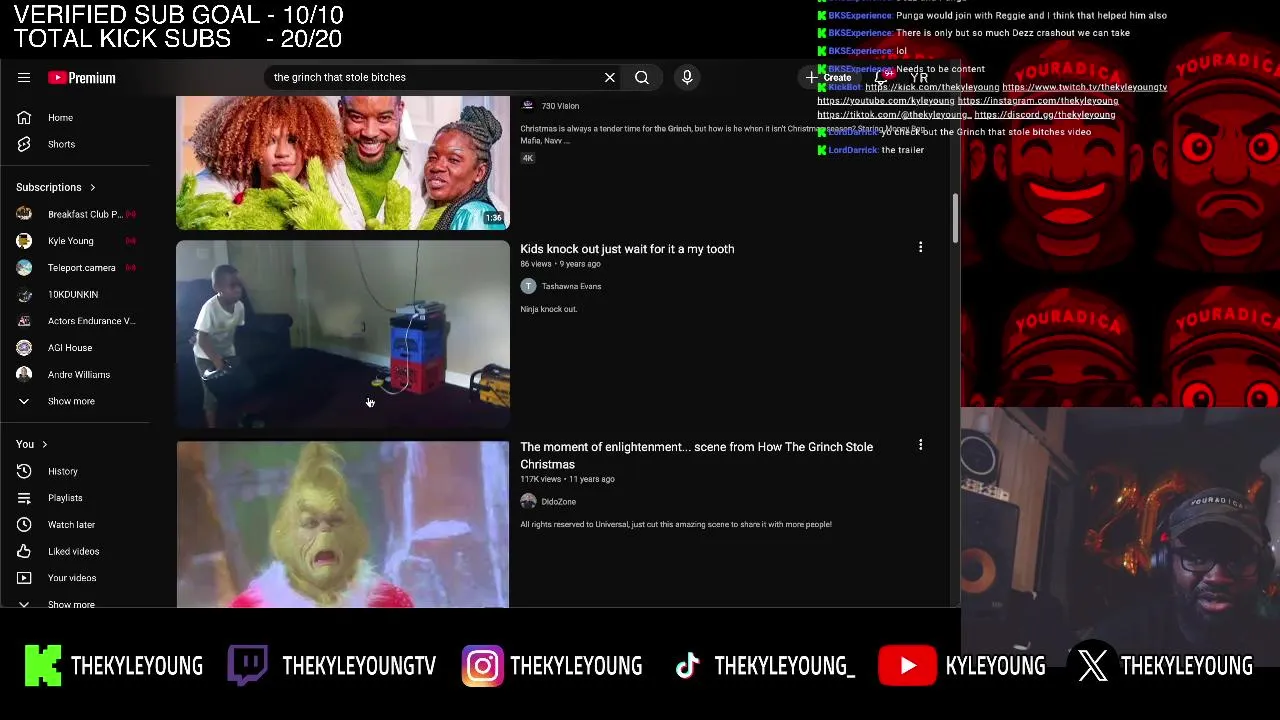This screenshot has height=720, width=1280.
Task: Click the YouTube logo in bottom banner
Action: click(907, 666)
